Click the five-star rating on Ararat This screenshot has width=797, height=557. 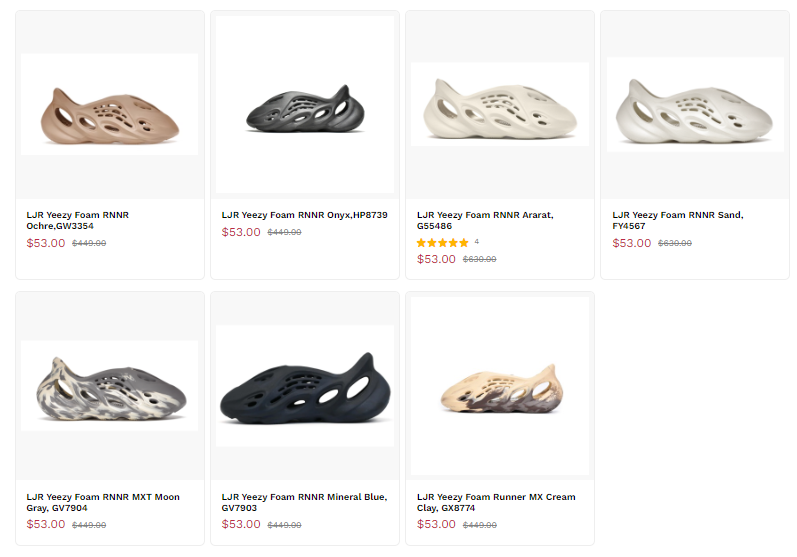coord(442,243)
